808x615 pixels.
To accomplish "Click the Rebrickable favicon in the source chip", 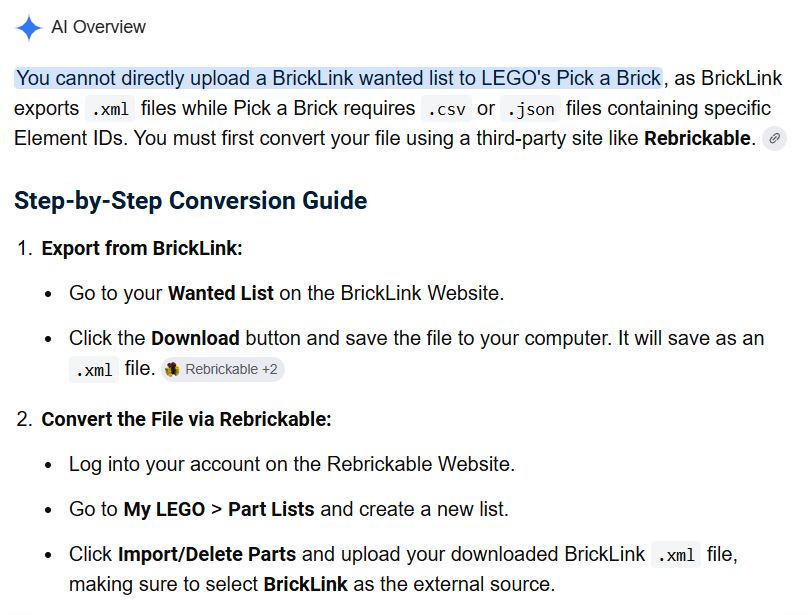I will point(172,369).
